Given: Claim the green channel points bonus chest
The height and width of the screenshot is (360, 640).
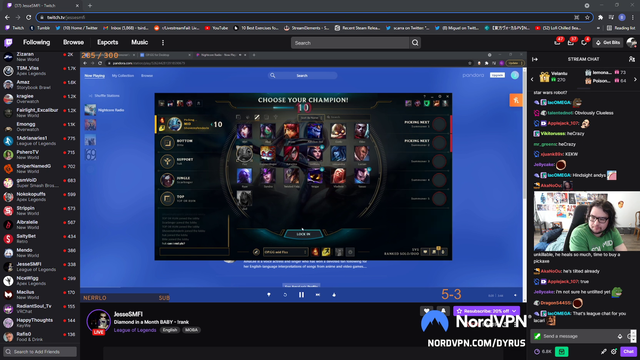Looking at the screenshot, I should click(562, 351).
